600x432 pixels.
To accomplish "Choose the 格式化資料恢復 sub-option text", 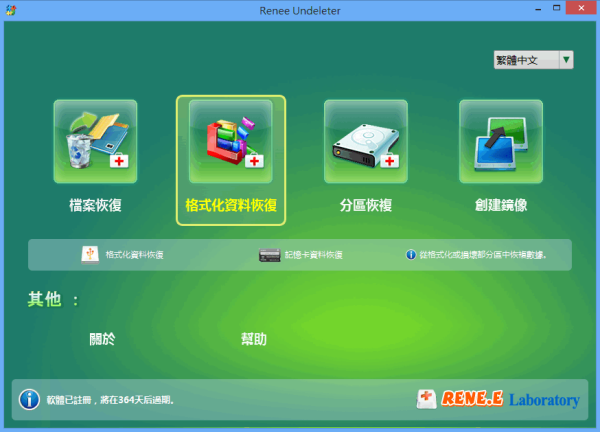I will pyautogui.click(x=134, y=255).
